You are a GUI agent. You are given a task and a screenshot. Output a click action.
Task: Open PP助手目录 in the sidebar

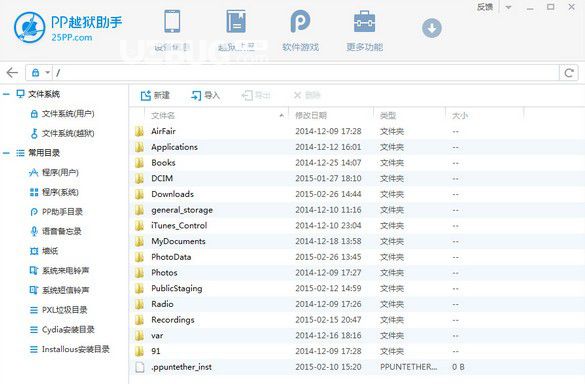(56, 212)
